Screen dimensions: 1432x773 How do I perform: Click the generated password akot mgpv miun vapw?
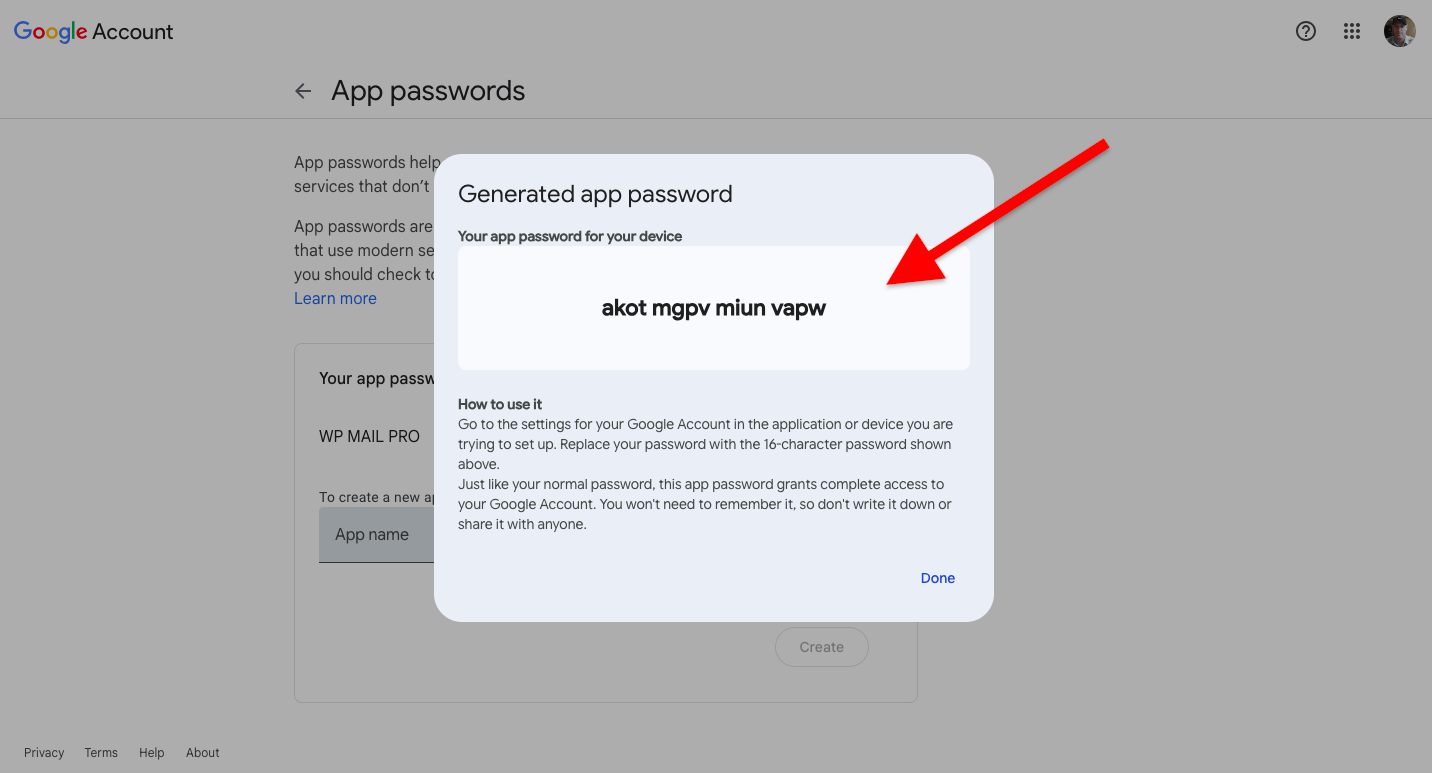714,308
